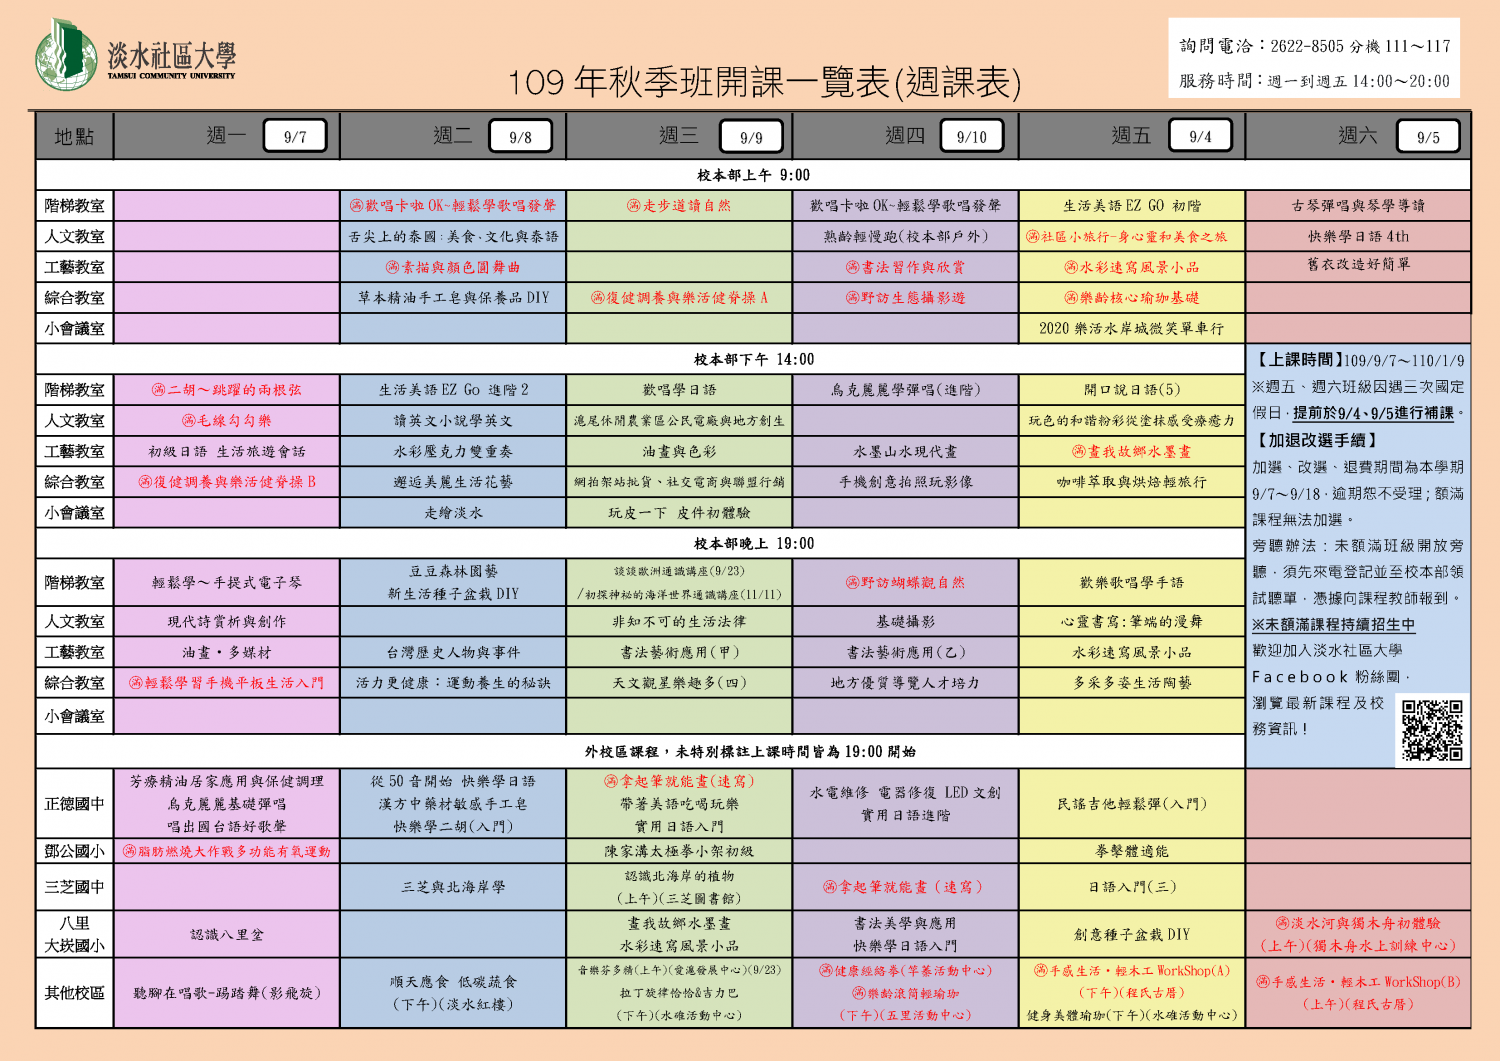Viewport: 1500px width, 1061px height.
Task: Click the 滿 icon beside 走步道讀自然
Action: [634, 206]
